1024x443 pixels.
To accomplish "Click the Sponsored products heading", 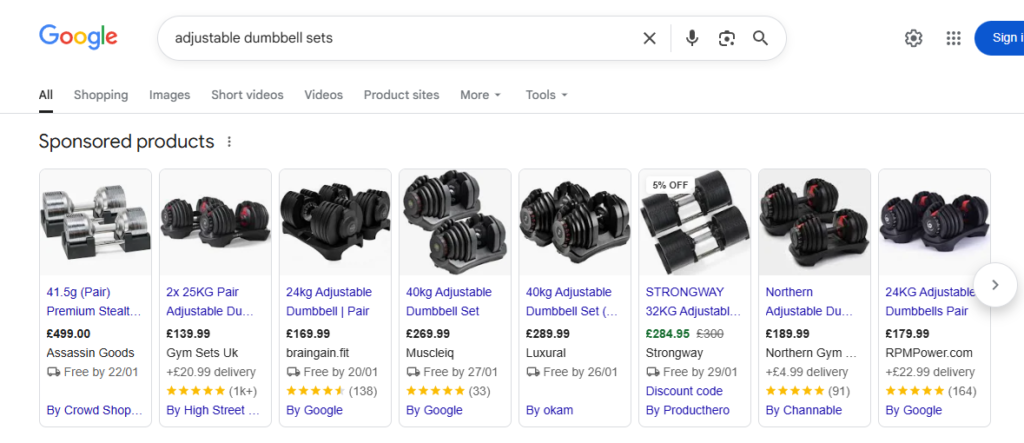I will tap(126, 142).
